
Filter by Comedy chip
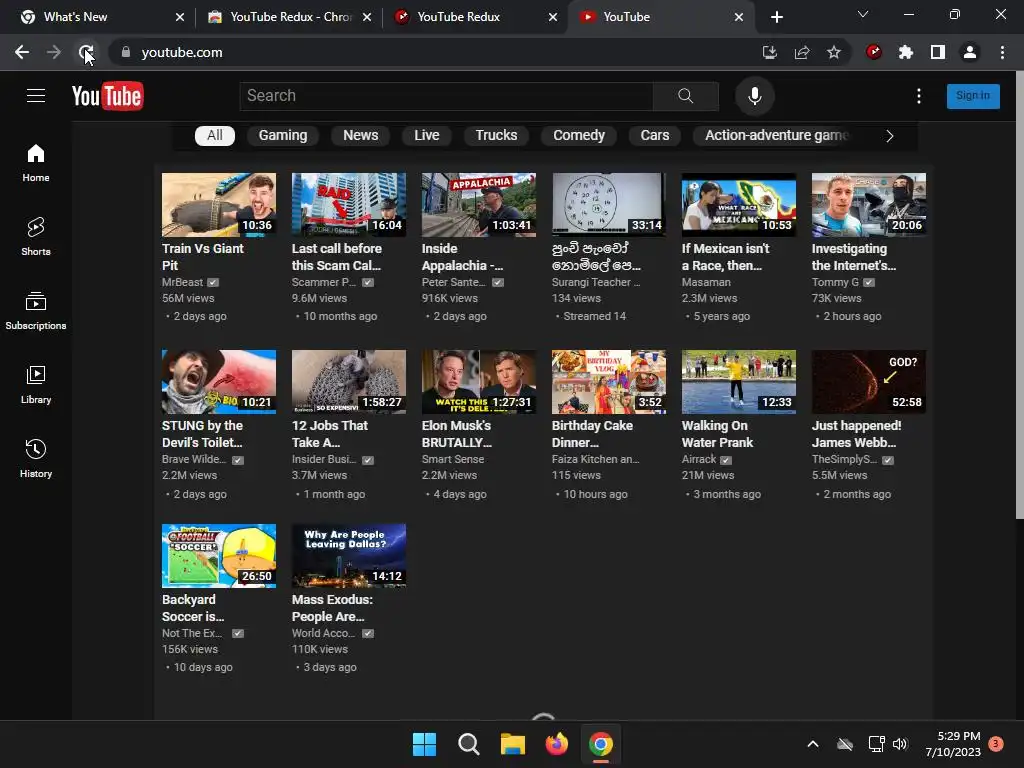pyautogui.click(x=579, y=135)
